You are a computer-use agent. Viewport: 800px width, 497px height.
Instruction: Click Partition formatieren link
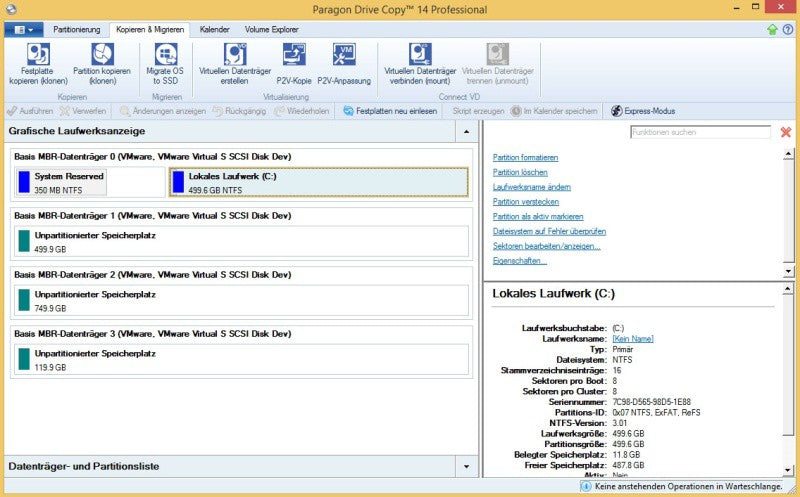[x=525, y=158]
